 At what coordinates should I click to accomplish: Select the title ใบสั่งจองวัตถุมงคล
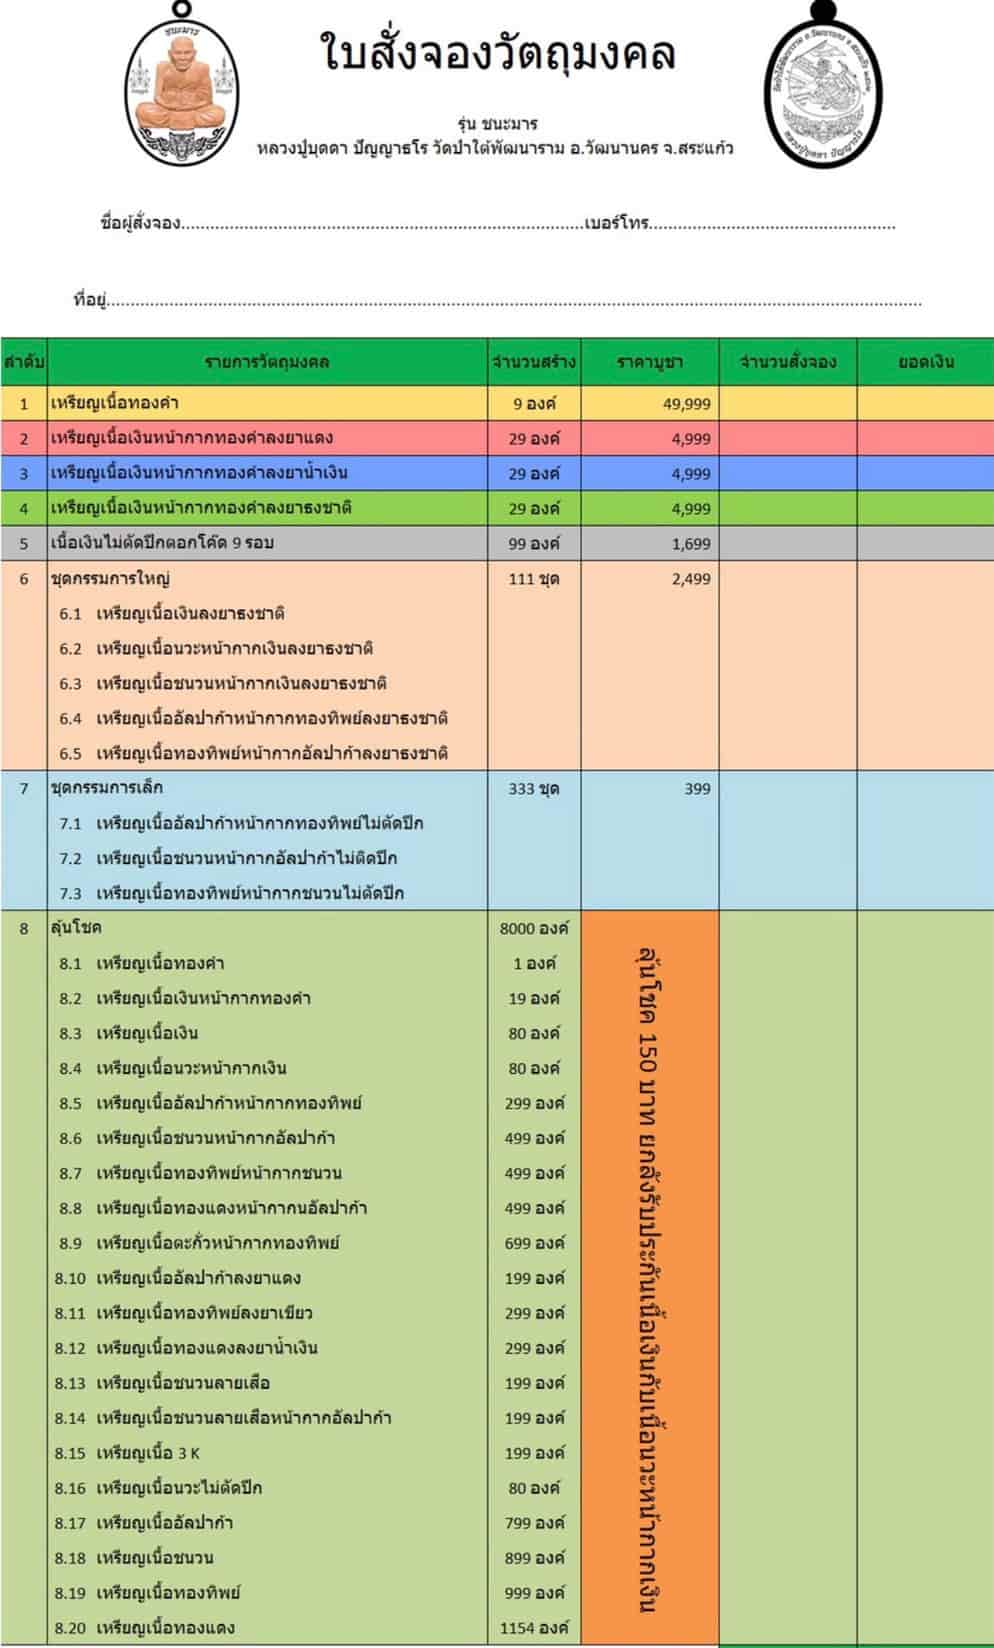(497, 53)
